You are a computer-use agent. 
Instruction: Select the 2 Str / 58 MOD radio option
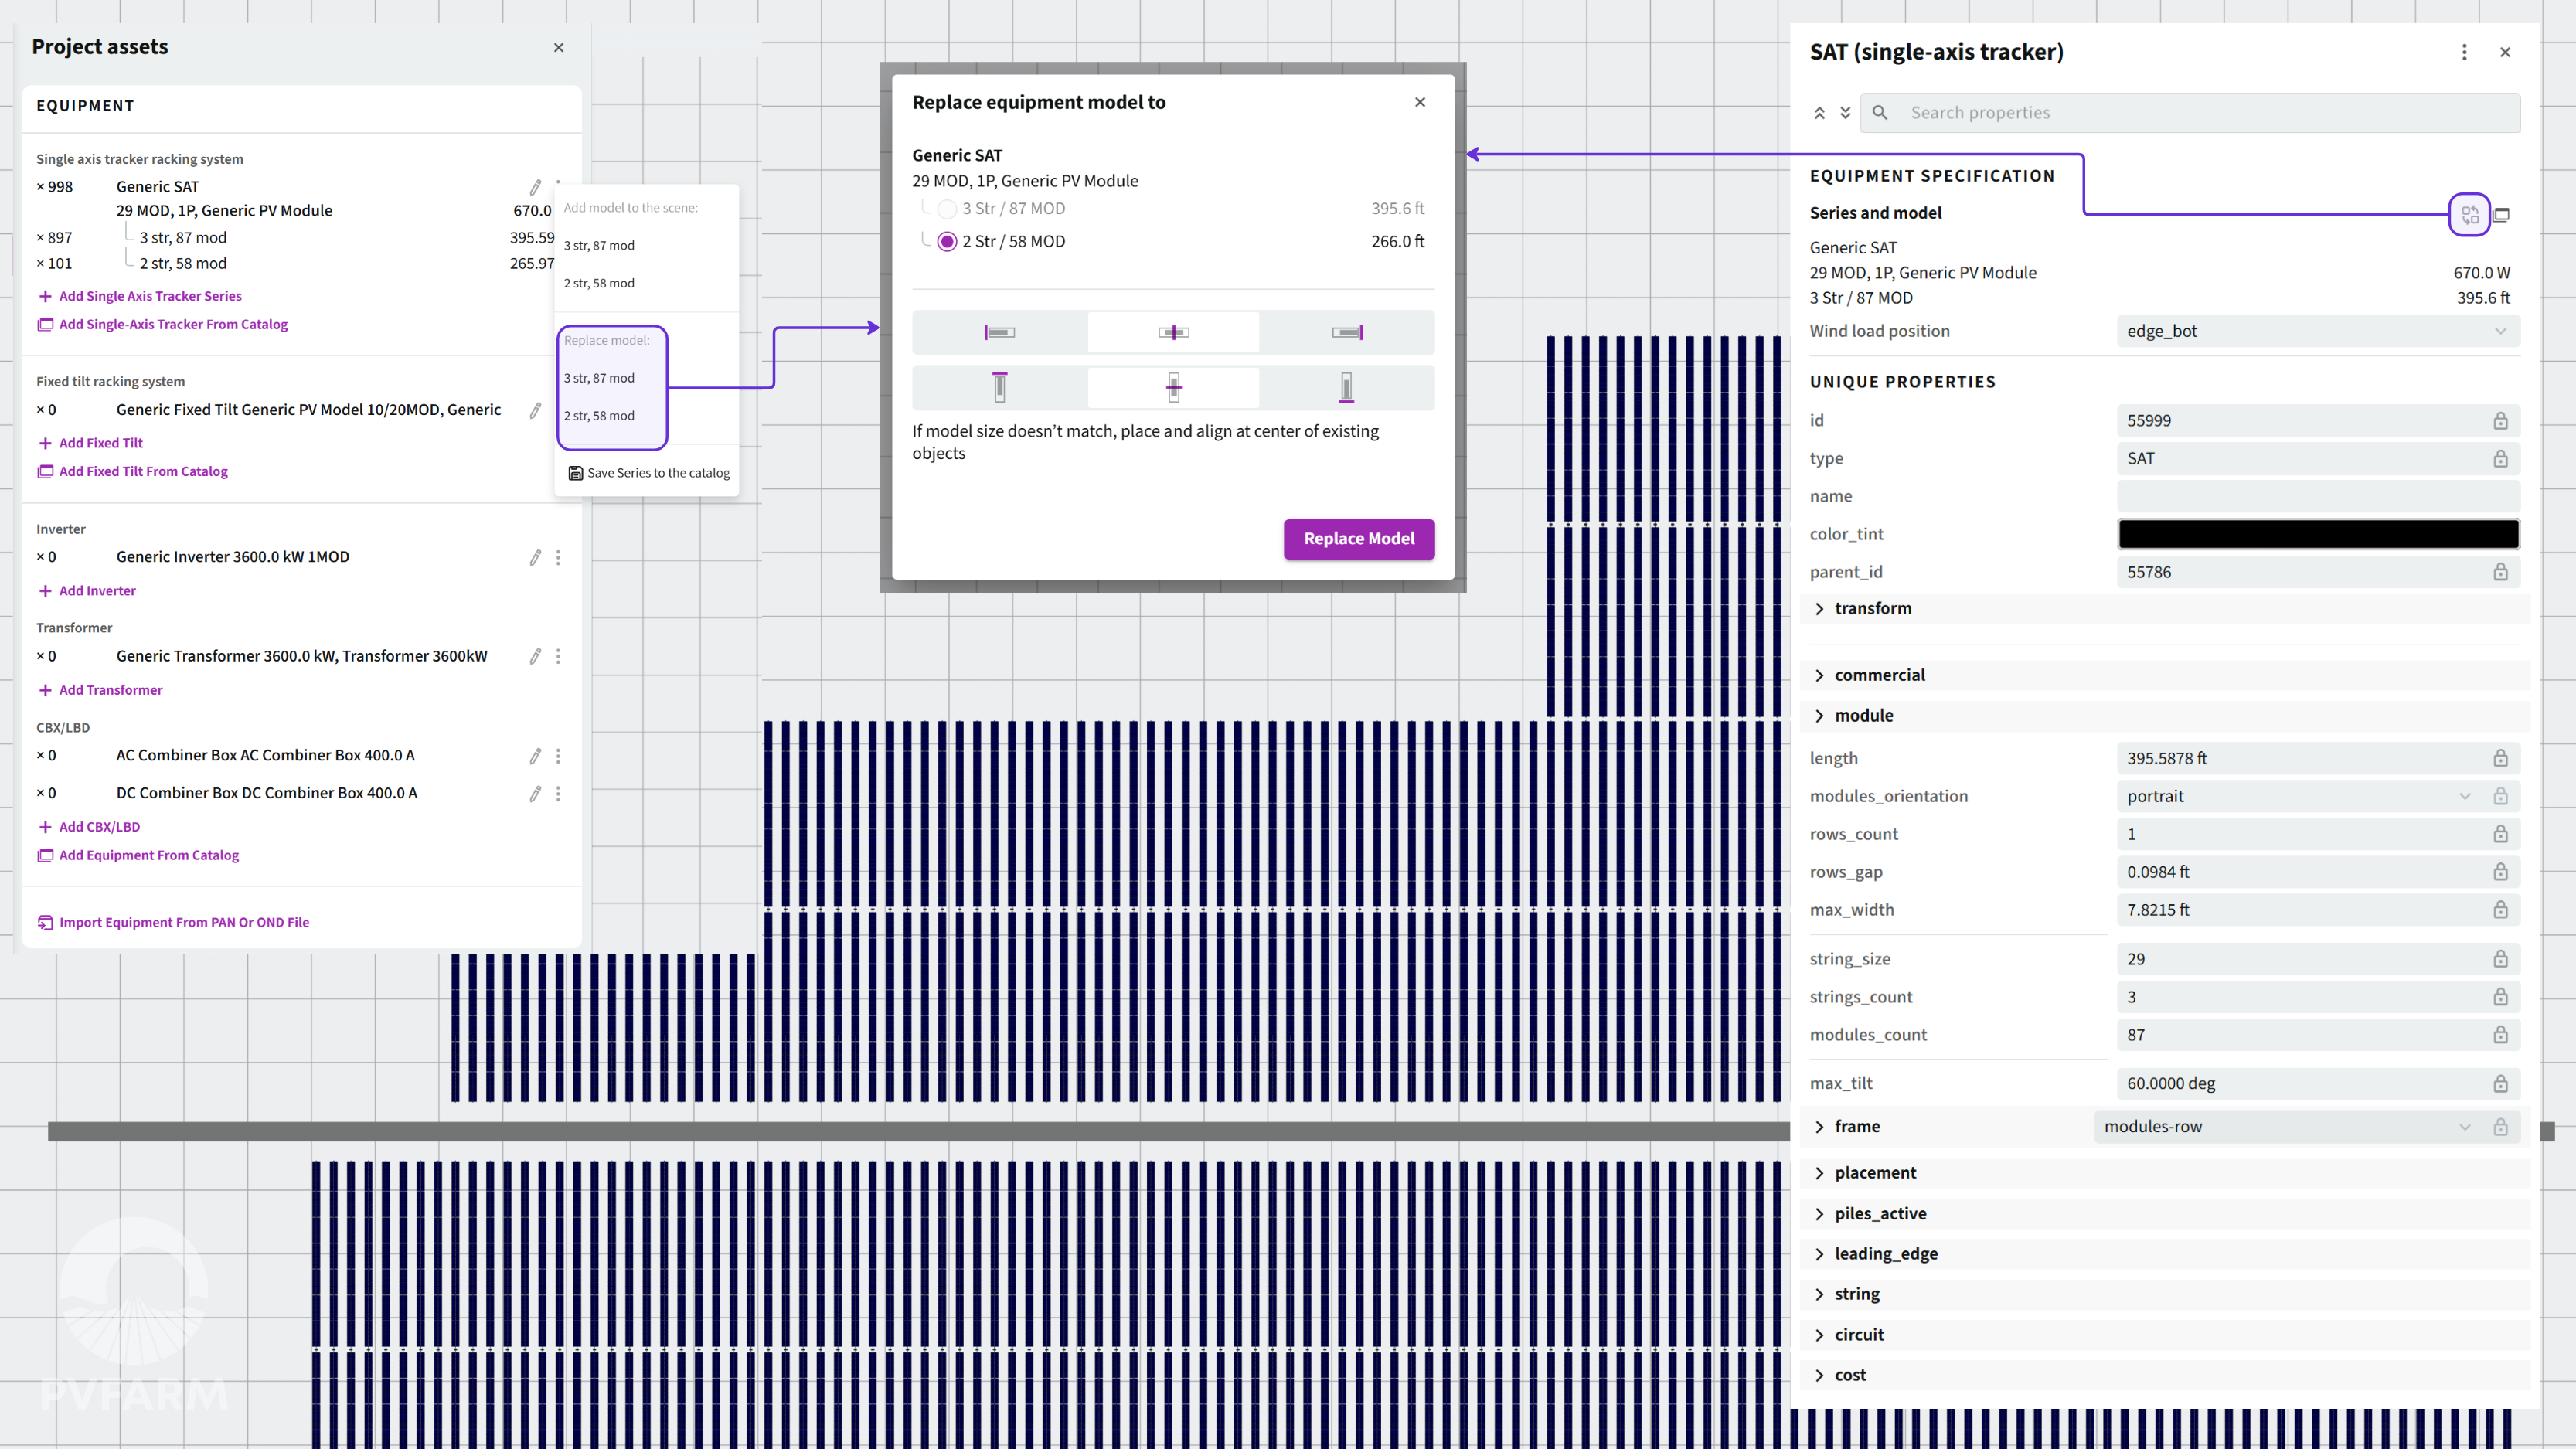point(947,242)
